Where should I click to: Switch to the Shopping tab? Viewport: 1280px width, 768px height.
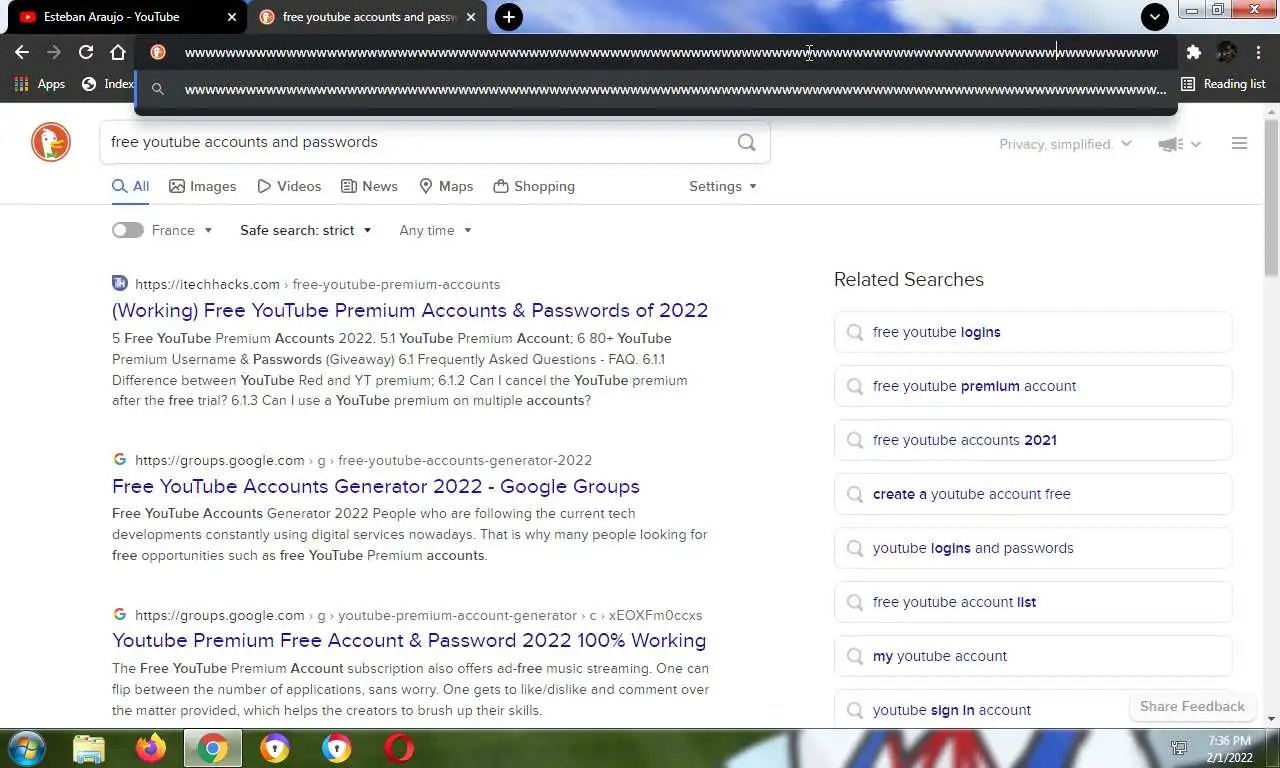[534, 186]
